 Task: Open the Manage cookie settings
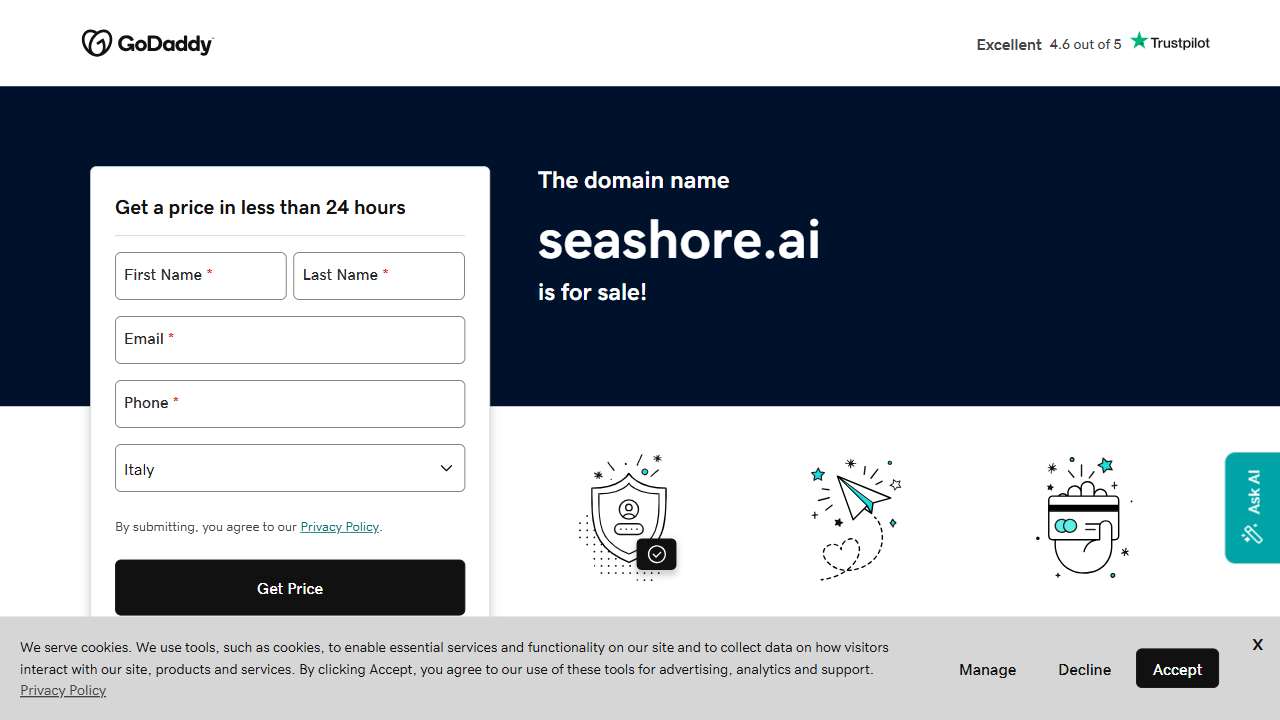pyautogui.click(x=987, y=669)
